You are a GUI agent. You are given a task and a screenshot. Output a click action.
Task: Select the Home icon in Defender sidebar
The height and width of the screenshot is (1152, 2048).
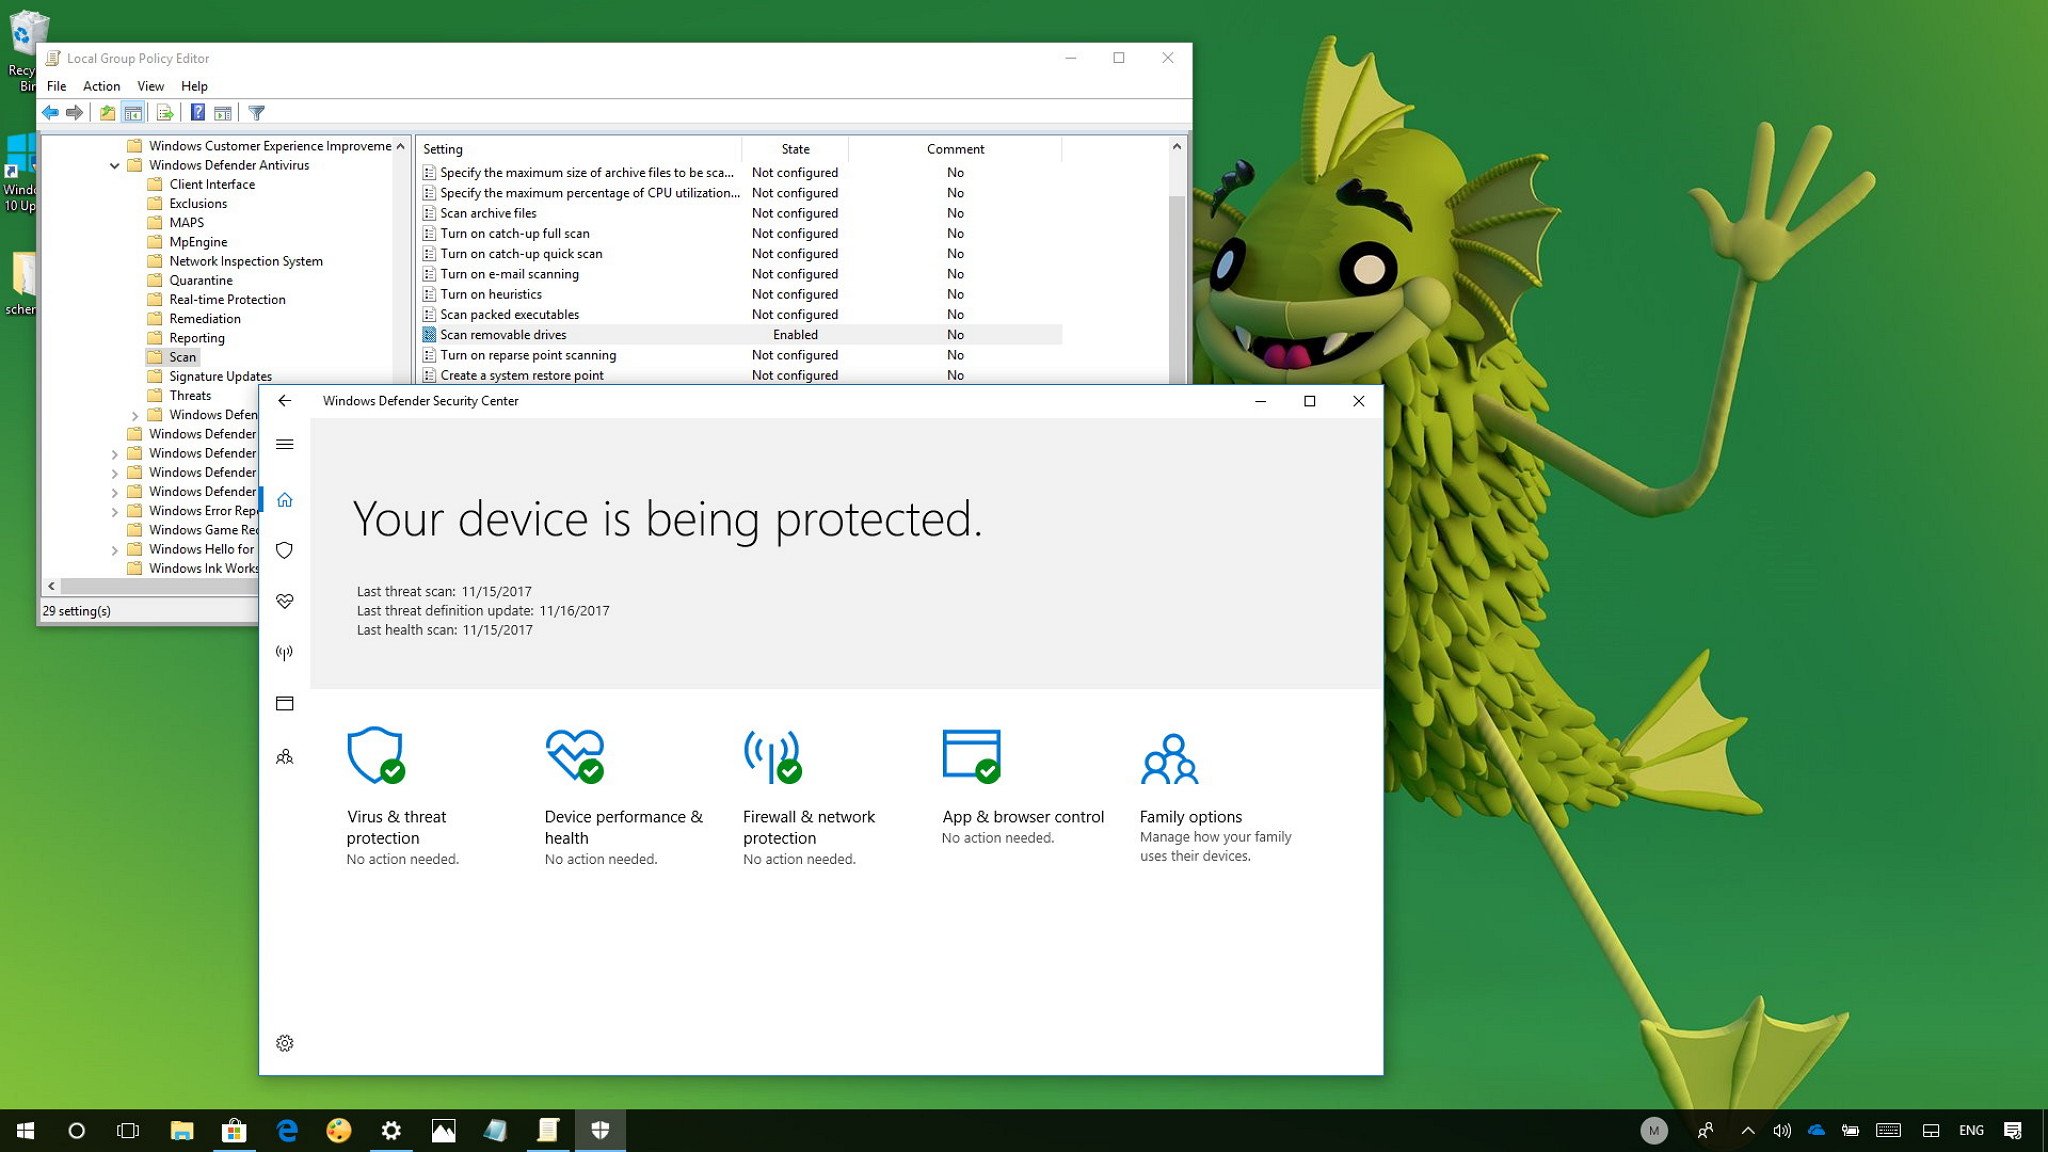[285, 500]
